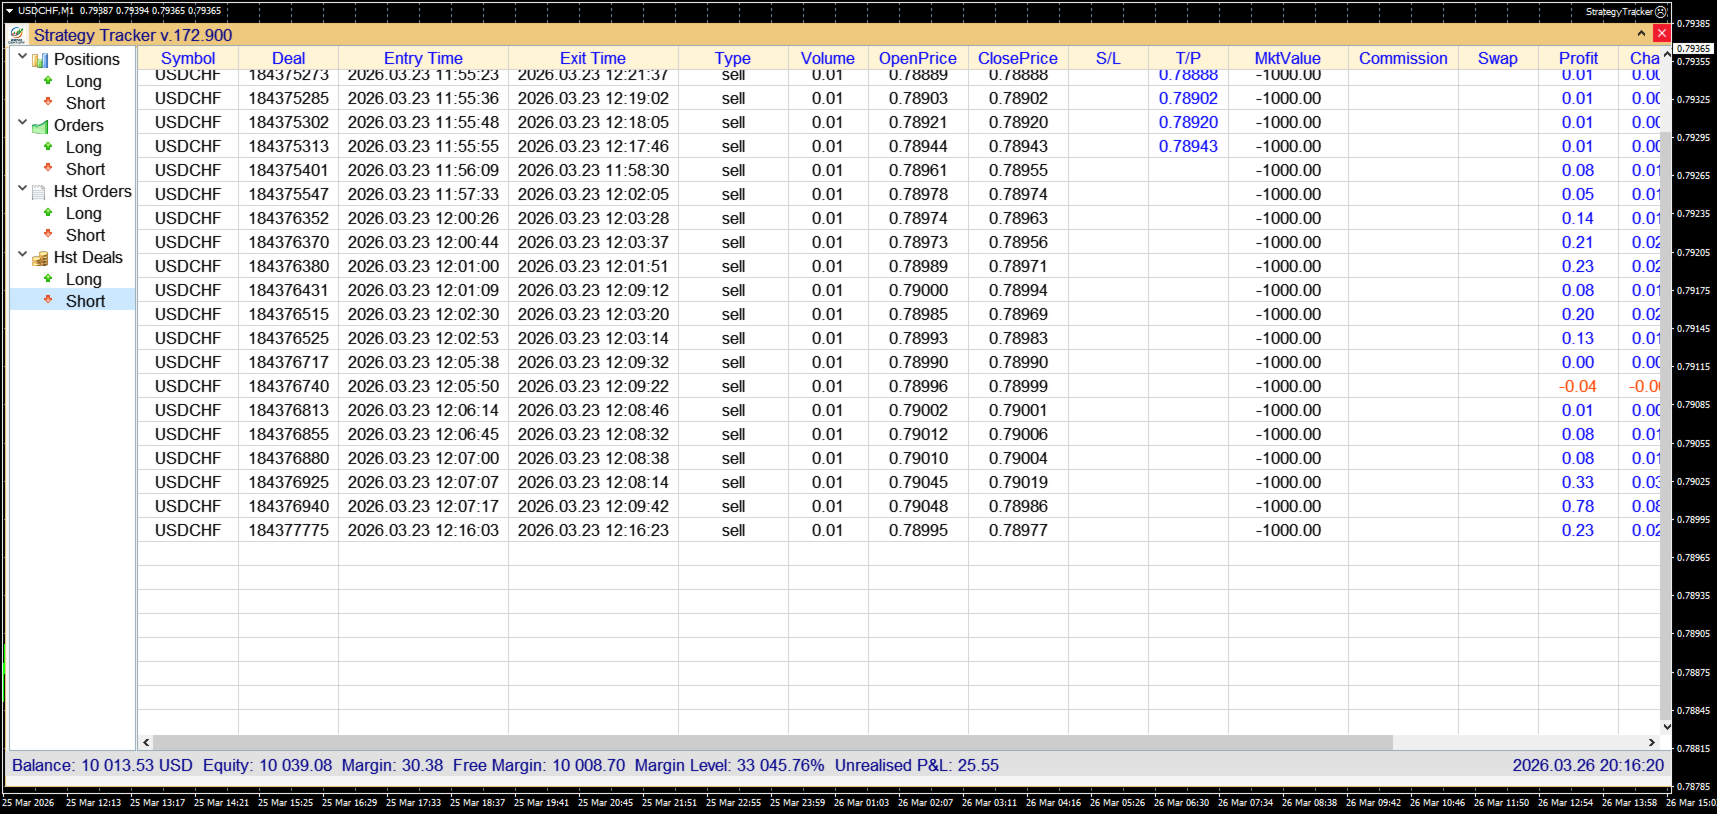
Task: Collapse the Hst Deals tree node
Action: 22,255
